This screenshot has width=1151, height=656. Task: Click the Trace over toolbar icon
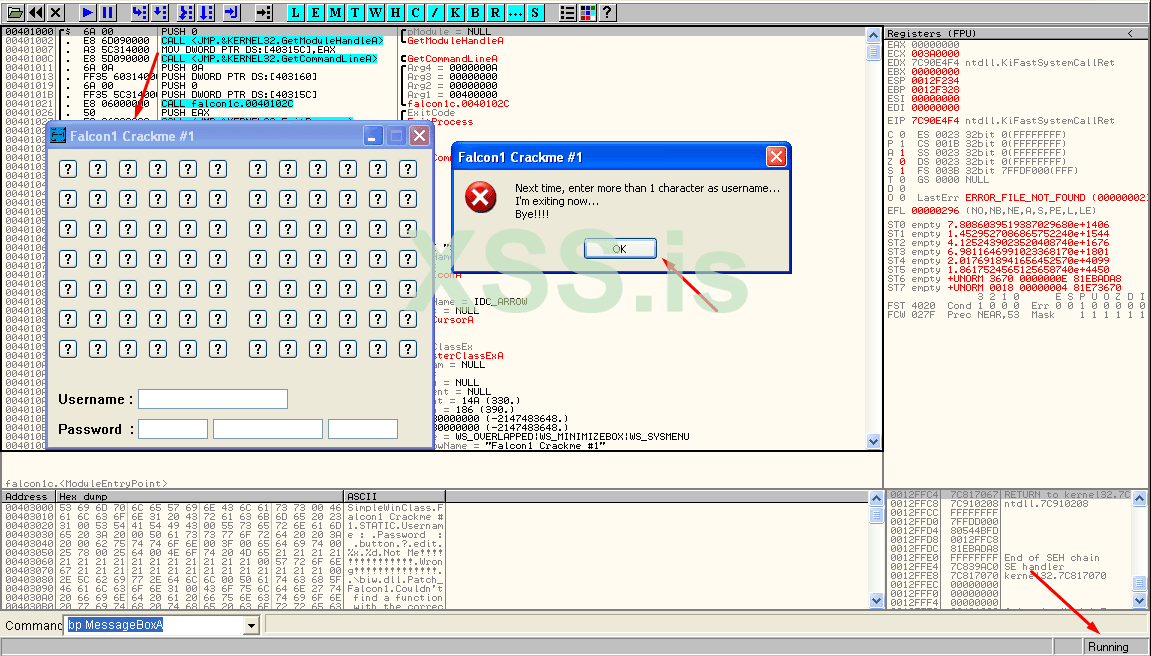pos(207,12)
